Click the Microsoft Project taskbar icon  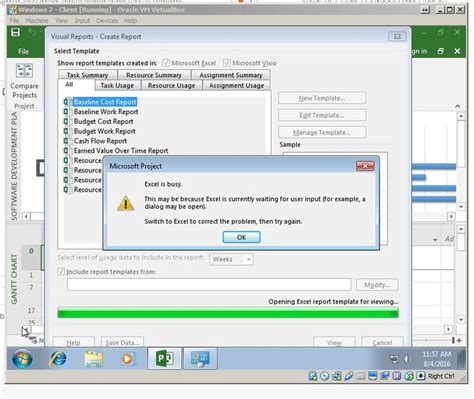coord(165,359)
